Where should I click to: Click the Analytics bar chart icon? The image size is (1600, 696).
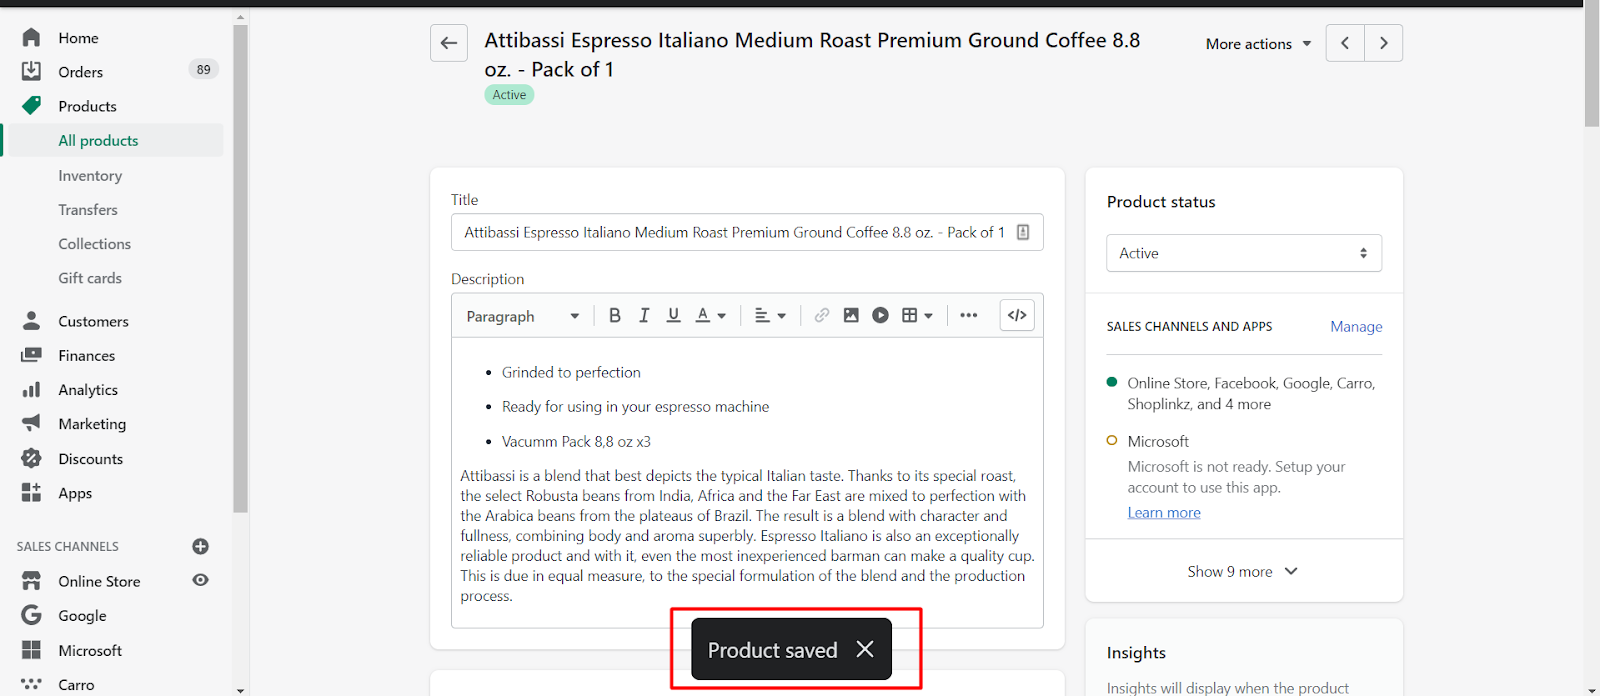(31, 389)
